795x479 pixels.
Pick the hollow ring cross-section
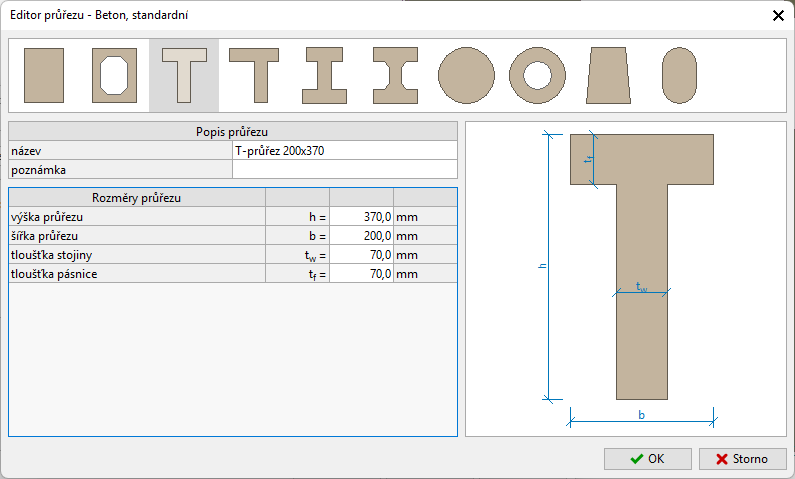point(537,76)
